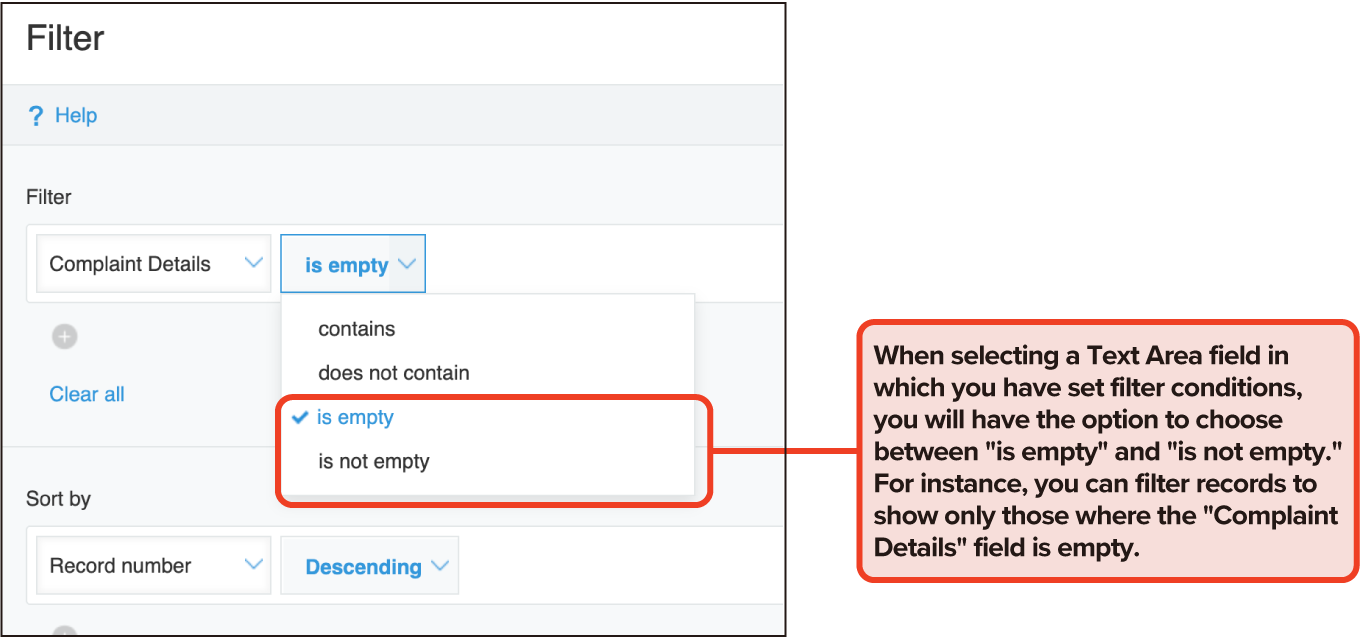Click the arrow beside Descending
1360x638 pixels.
click(x=440, y=567)
